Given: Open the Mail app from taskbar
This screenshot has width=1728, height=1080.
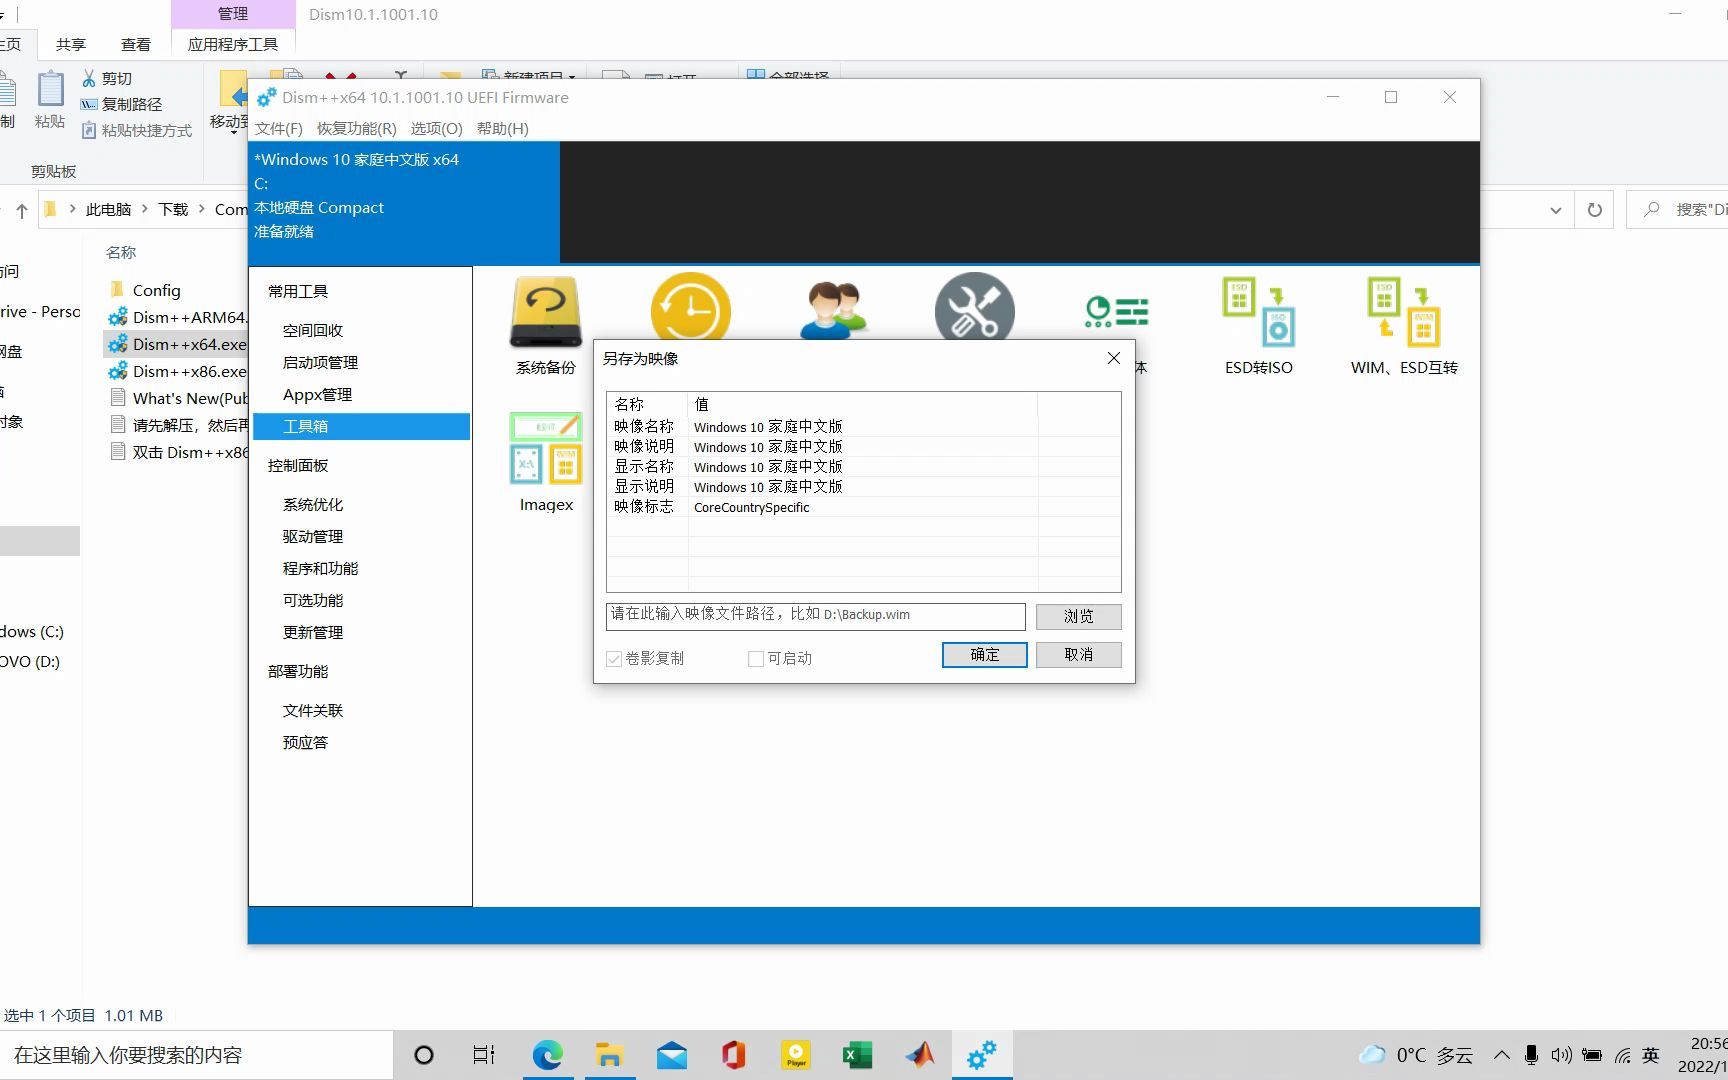Looking at the screenshot, I should point(671,1055).
